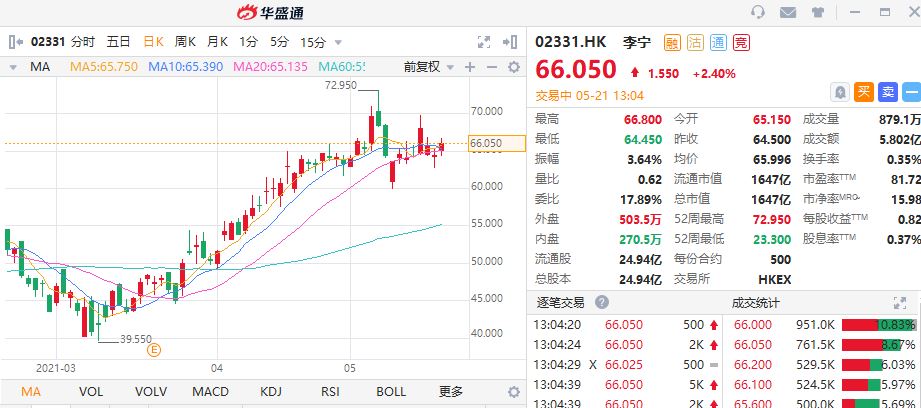This screenshot has width=921, height=408.
Task: Click the 通 stock connect tag icon
Action: pyautogui.click(x=718, y=42)
